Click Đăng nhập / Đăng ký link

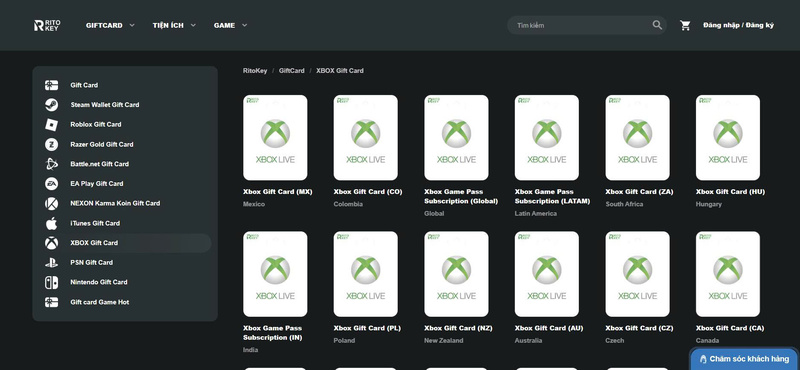coord(738,25)
